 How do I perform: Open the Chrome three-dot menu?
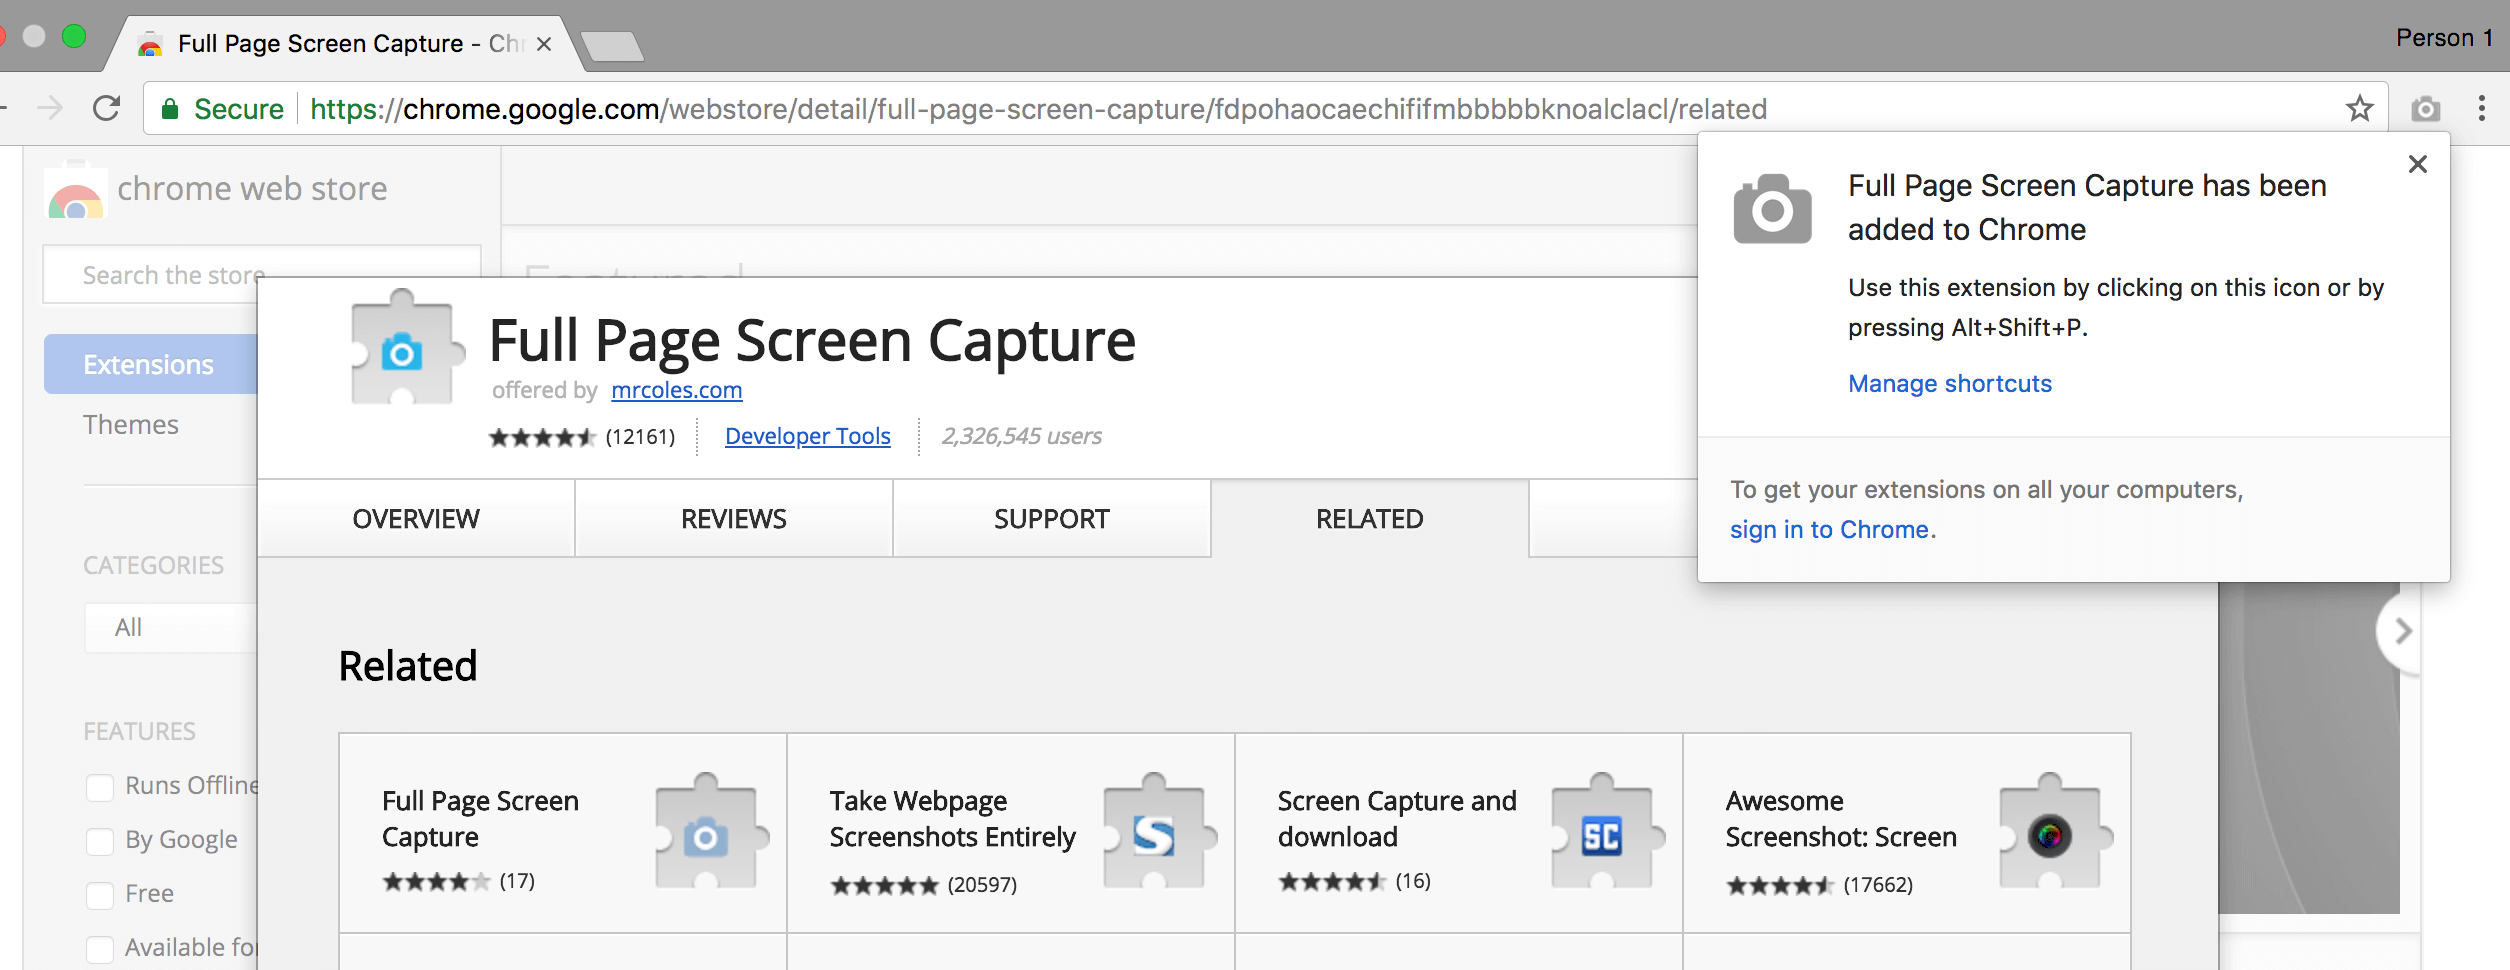click(2482, 108)
